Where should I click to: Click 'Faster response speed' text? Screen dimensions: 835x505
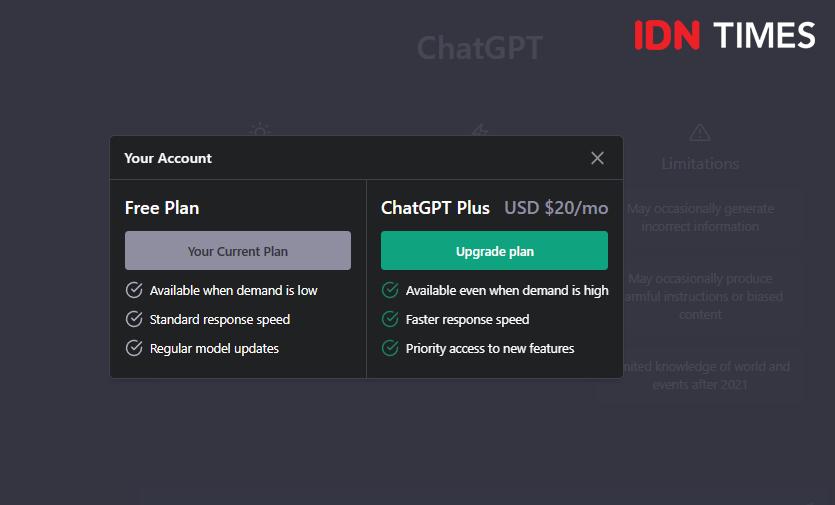tap(468, 320)
